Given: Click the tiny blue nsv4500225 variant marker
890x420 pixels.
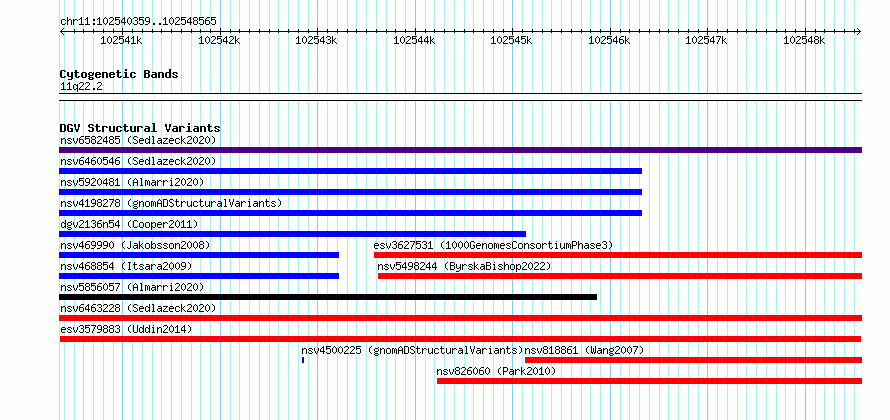Looking at the screenshot, I should point(303,360).
